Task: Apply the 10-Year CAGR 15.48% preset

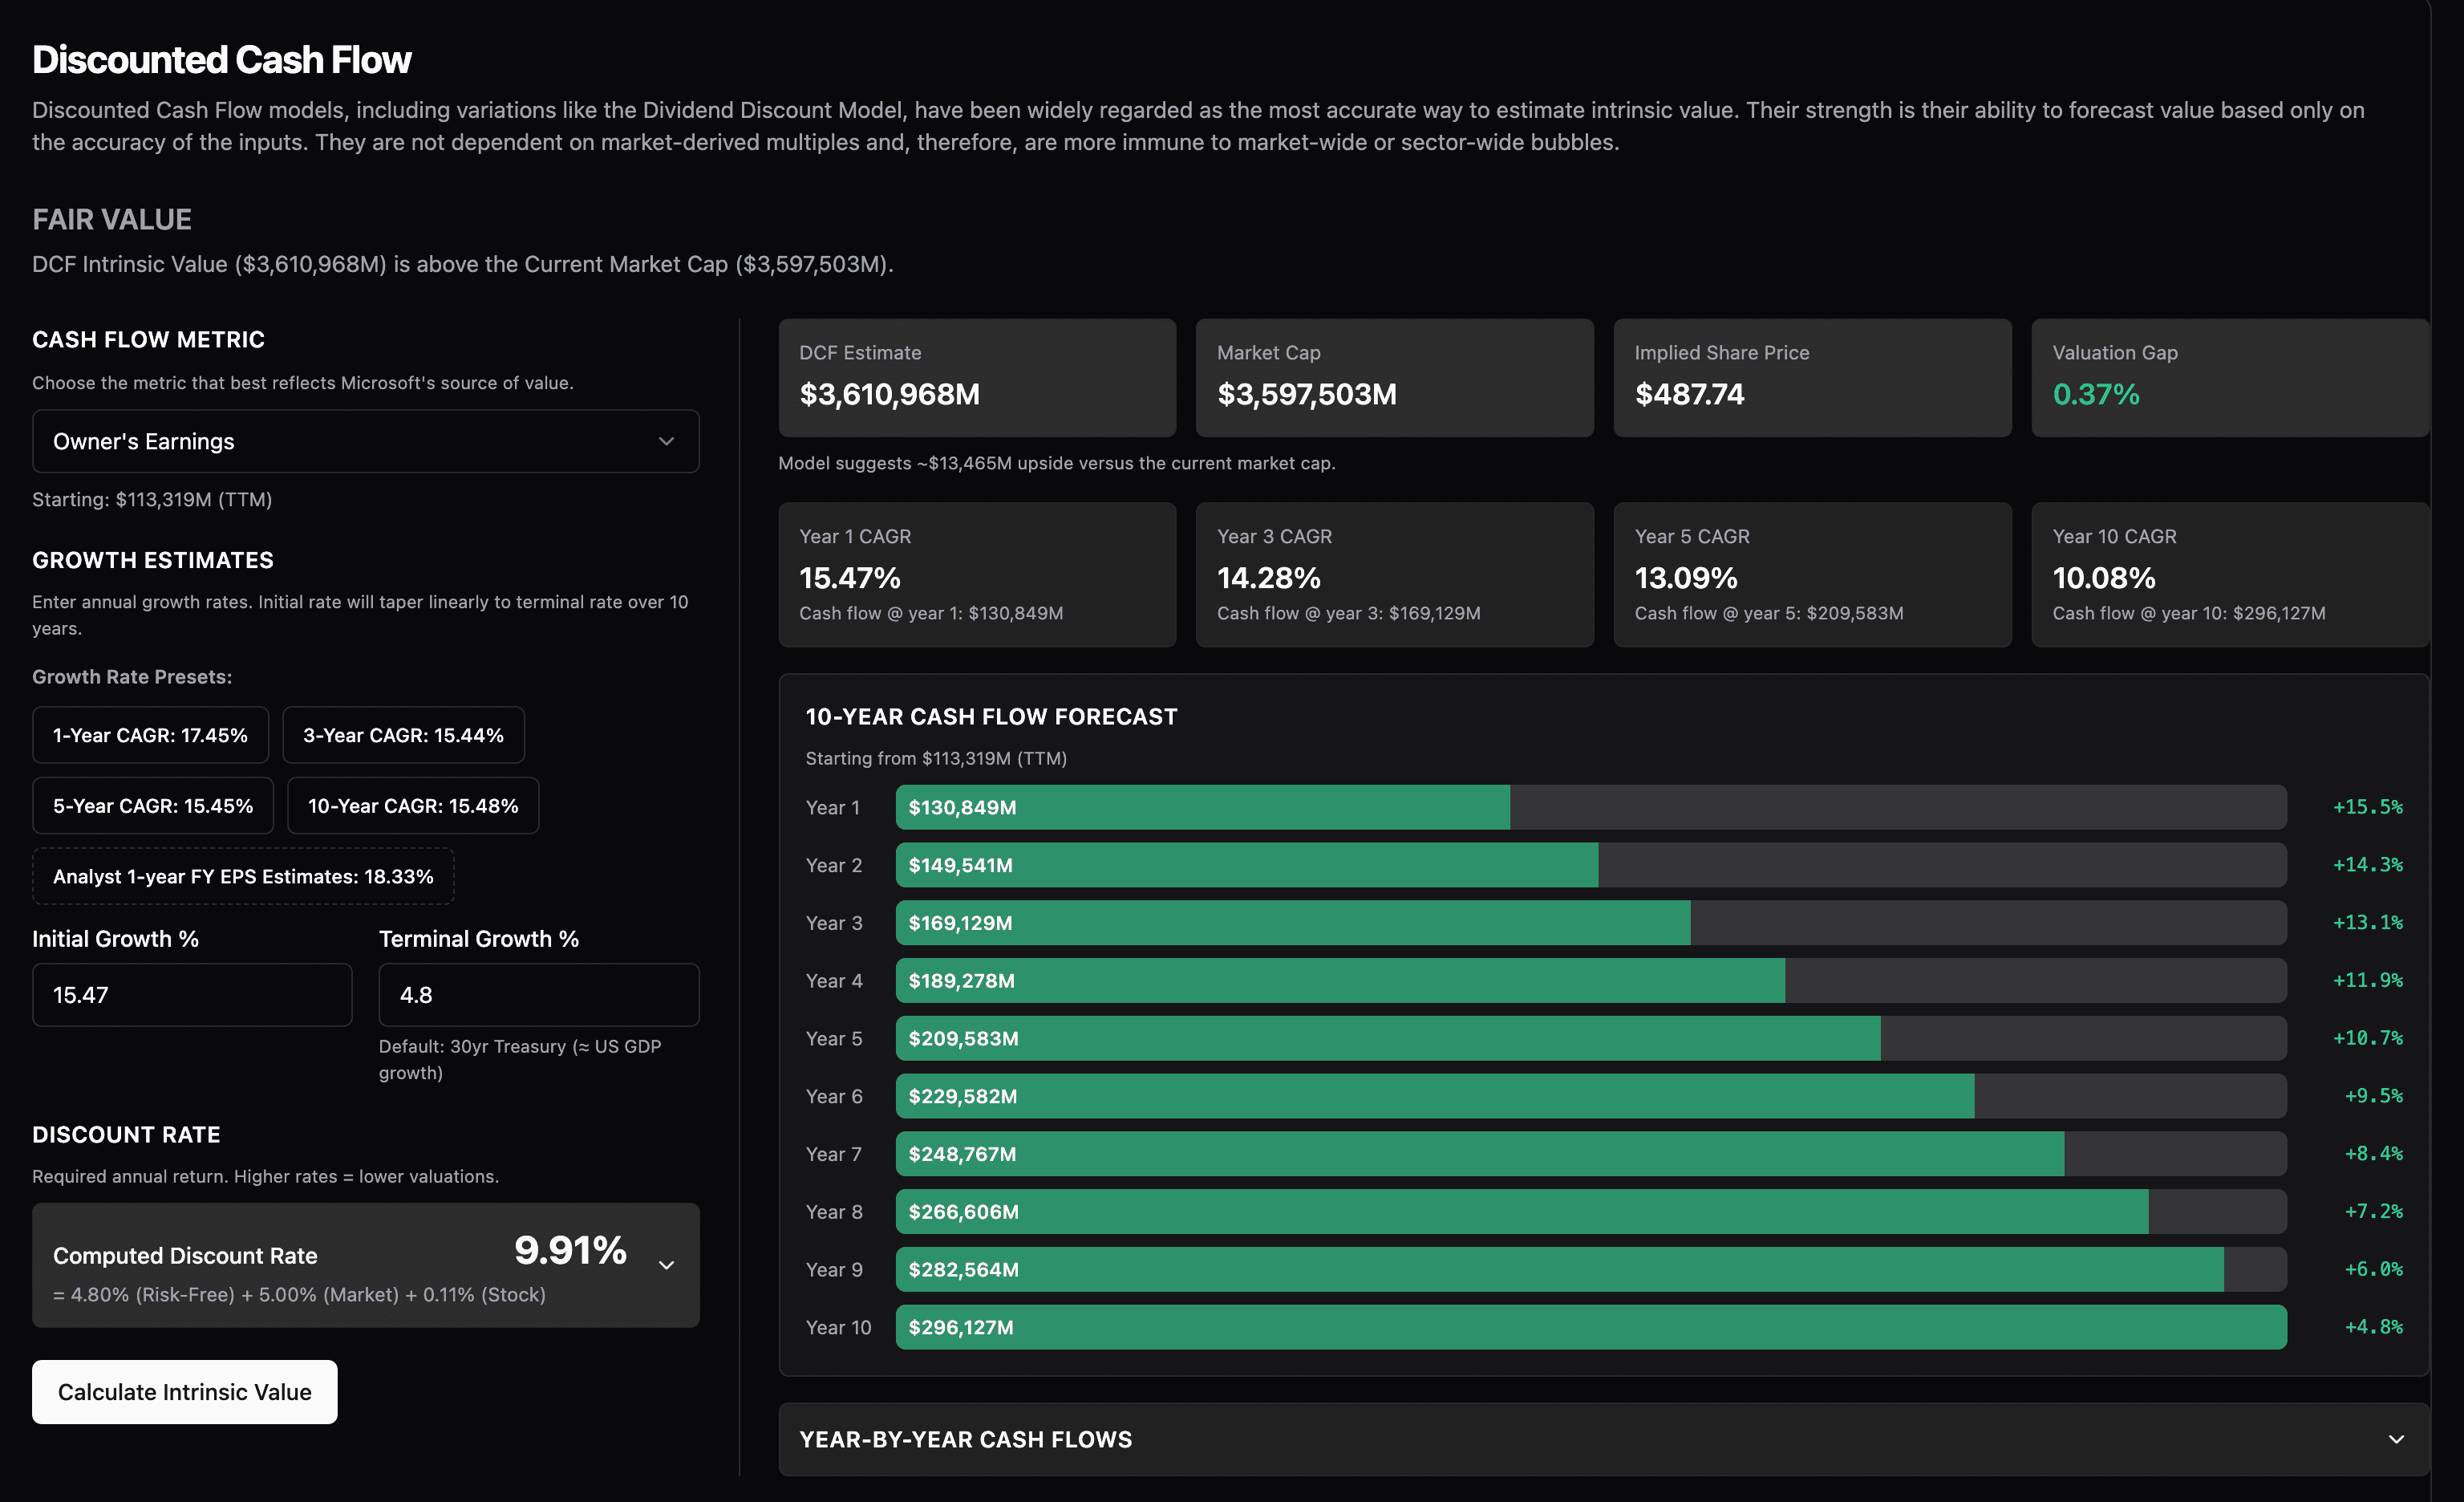Action: [x=413, y=806]
